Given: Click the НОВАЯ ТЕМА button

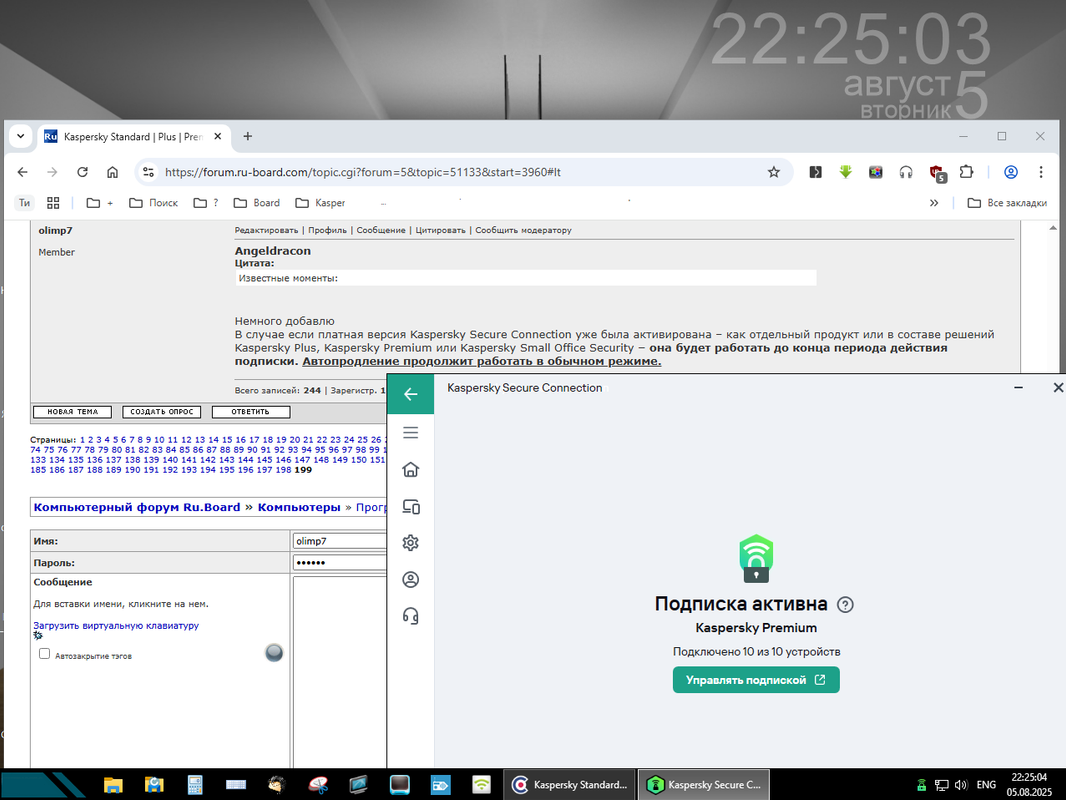Looking at the screenshot, I should tap(72, 412).
